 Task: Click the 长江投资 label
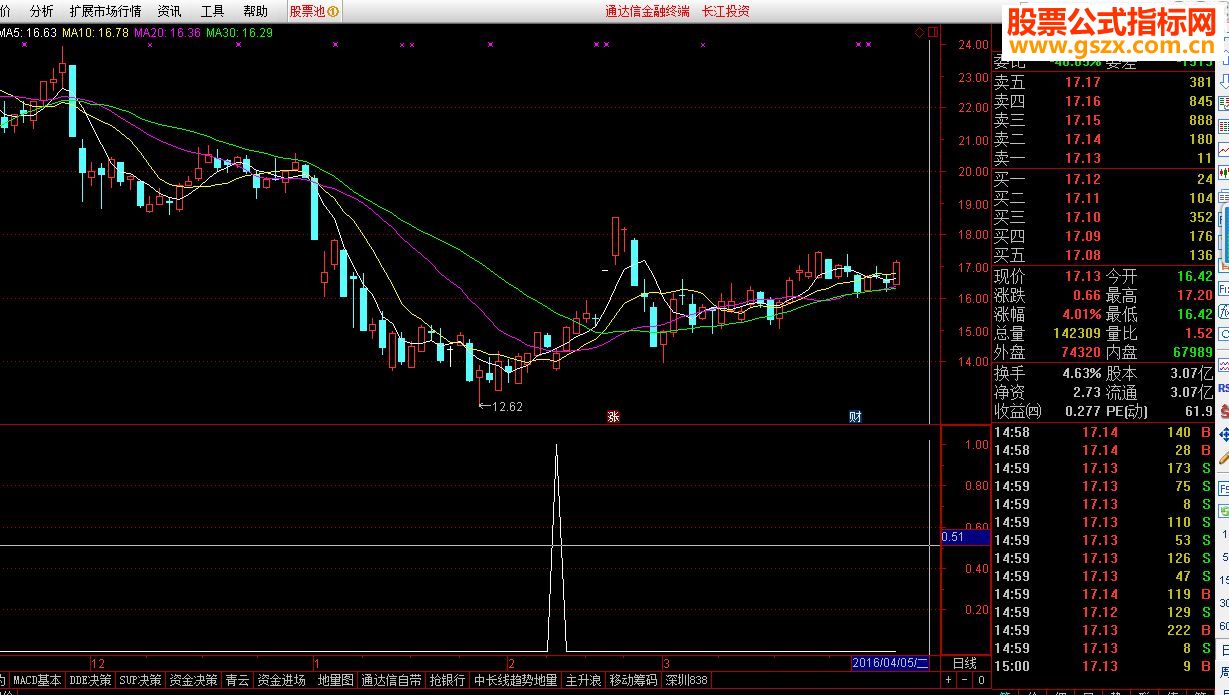(725, 11)
